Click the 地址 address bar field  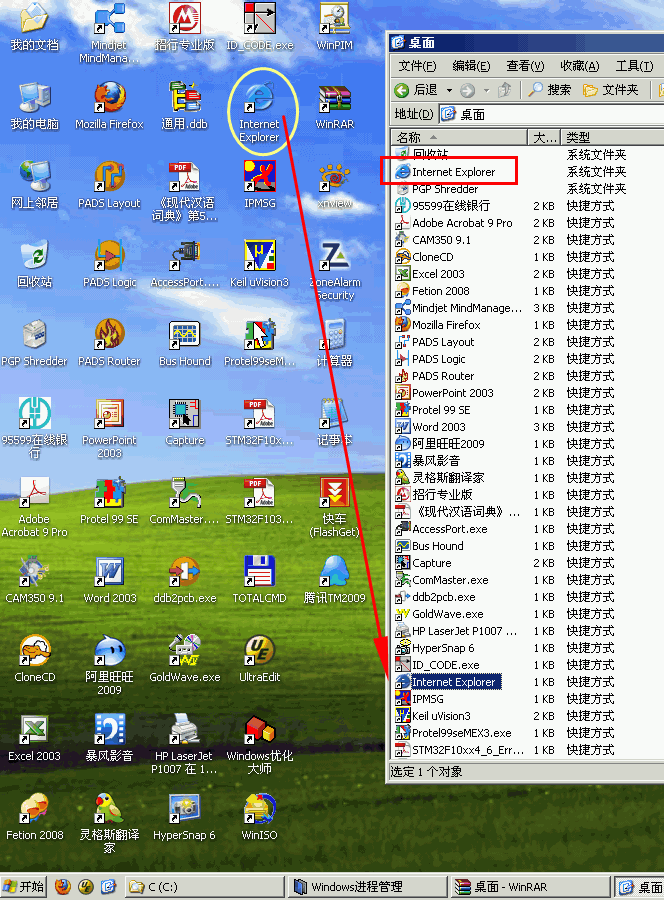[x=551, y=114]
